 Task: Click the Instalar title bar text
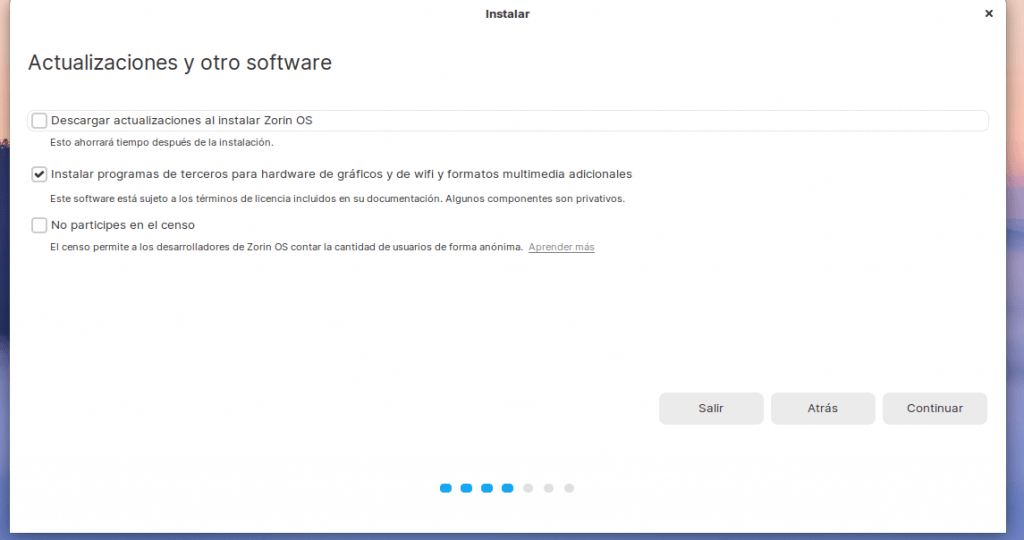click(x=507, y=14)
